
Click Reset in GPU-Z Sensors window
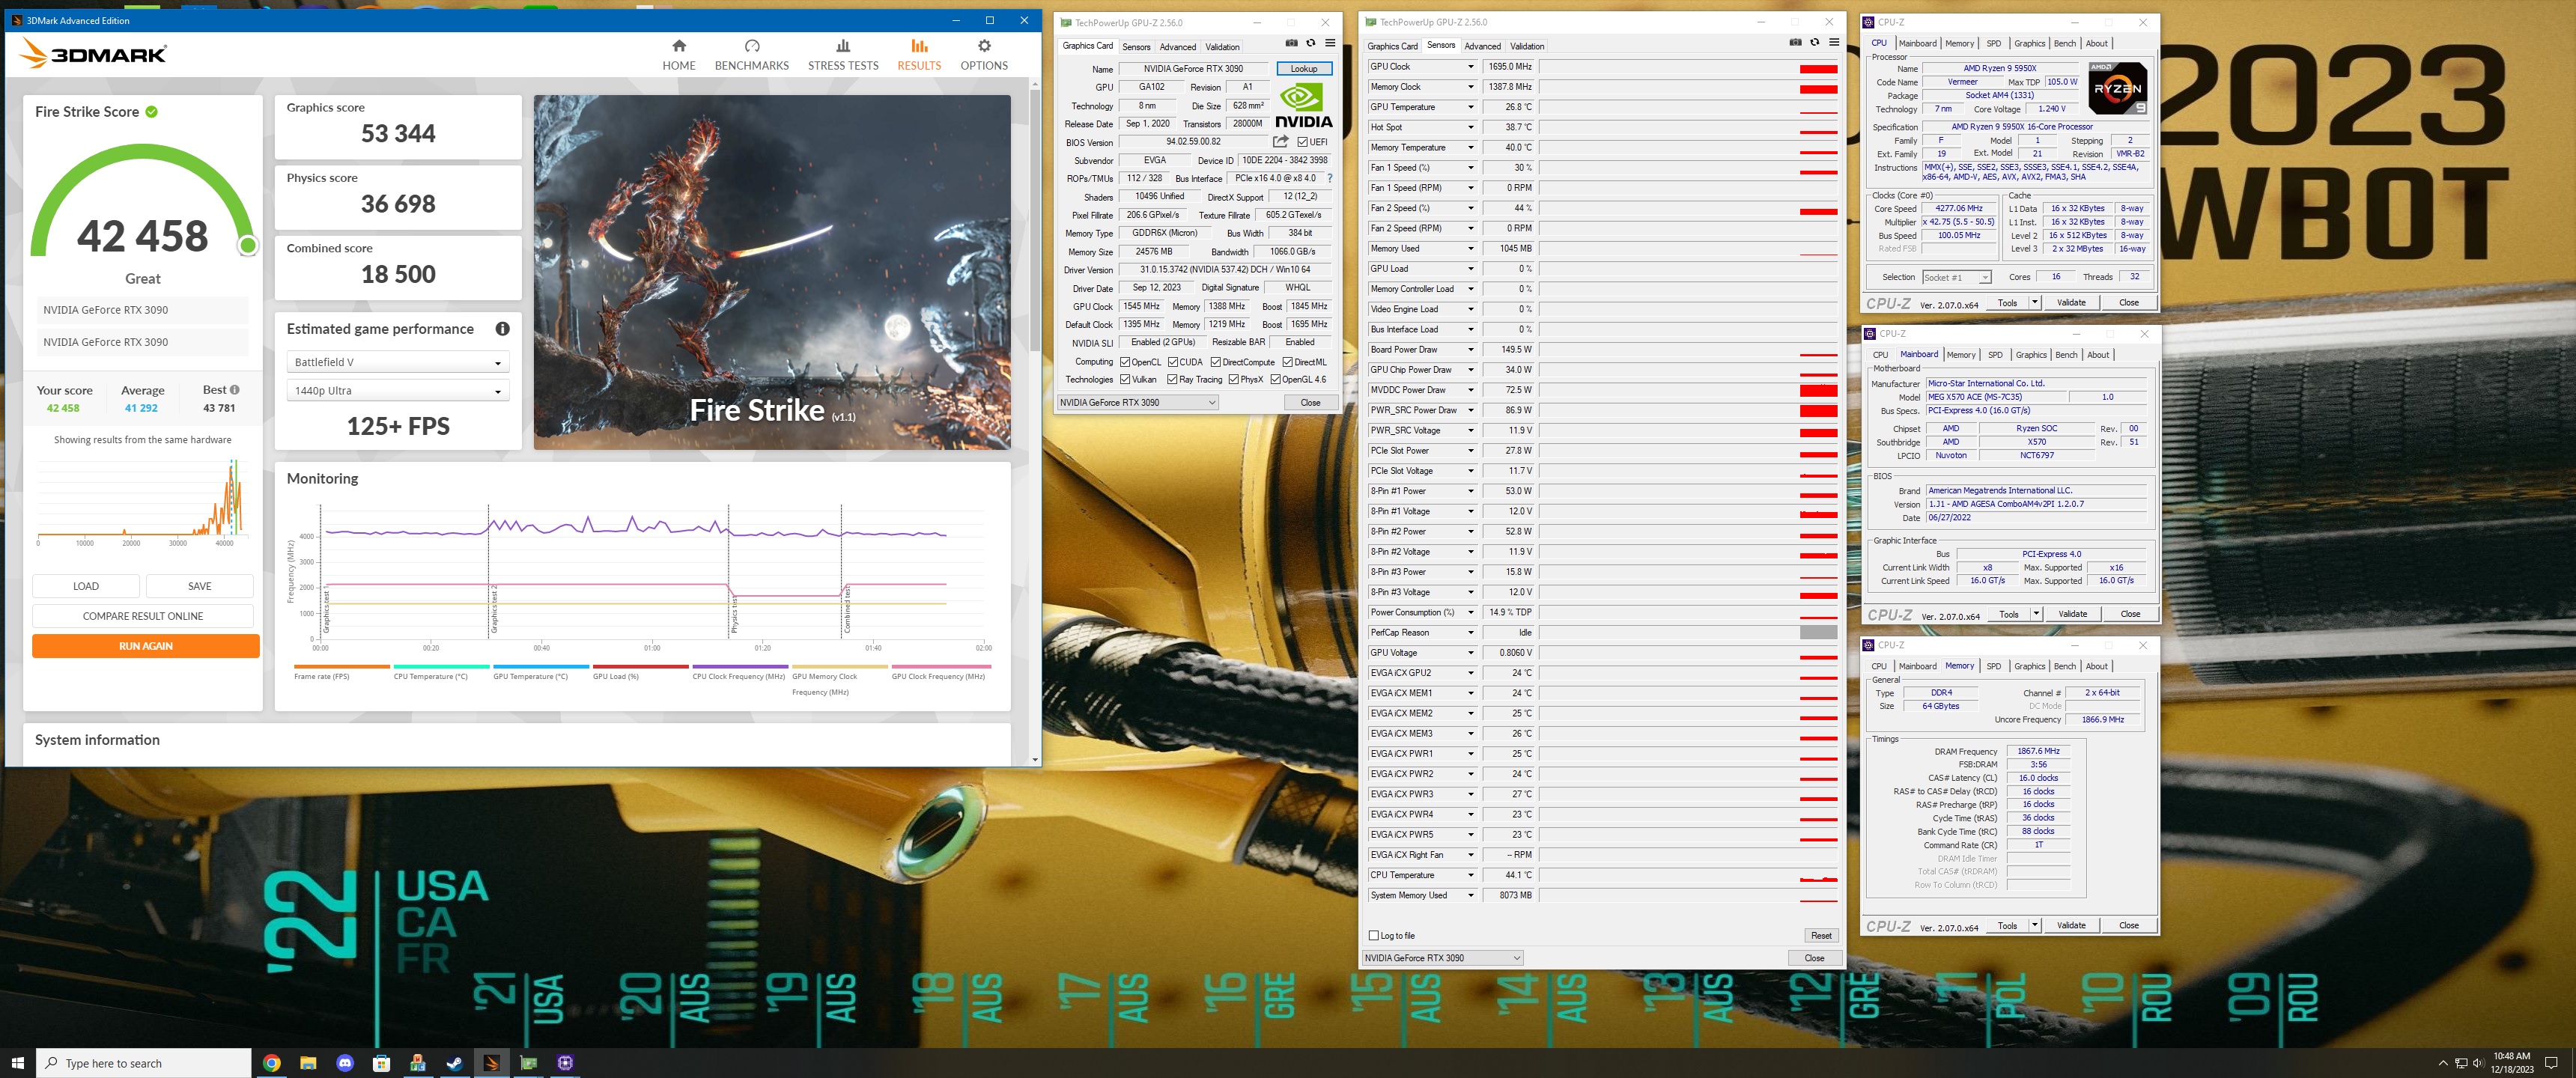pyautogui.click(x=1821, y=936)
